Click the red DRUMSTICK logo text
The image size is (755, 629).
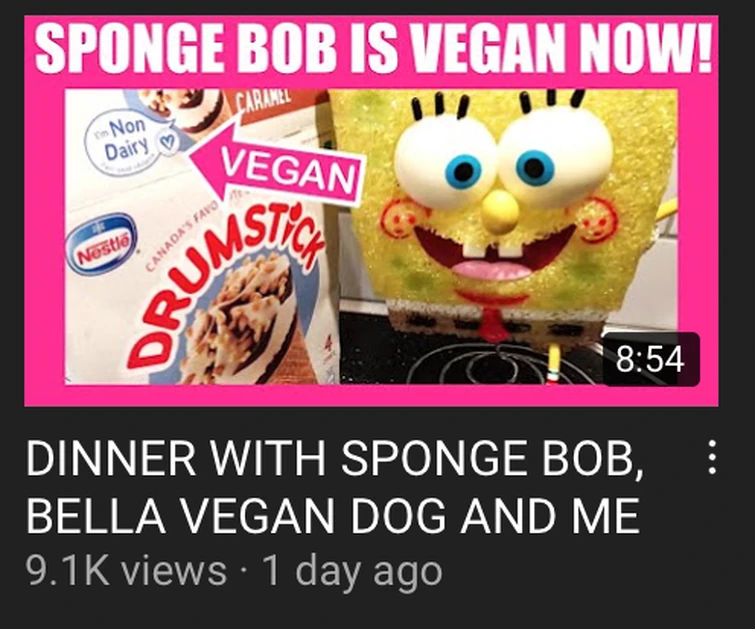(226, 282)
